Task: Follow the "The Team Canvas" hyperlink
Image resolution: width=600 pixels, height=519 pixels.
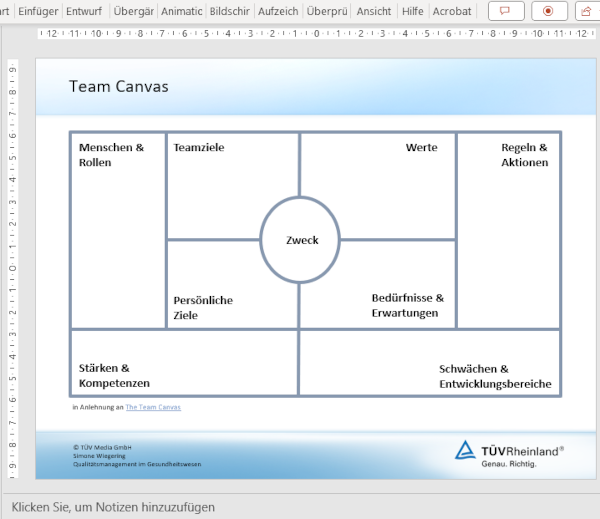Action: tap(153, 408)
